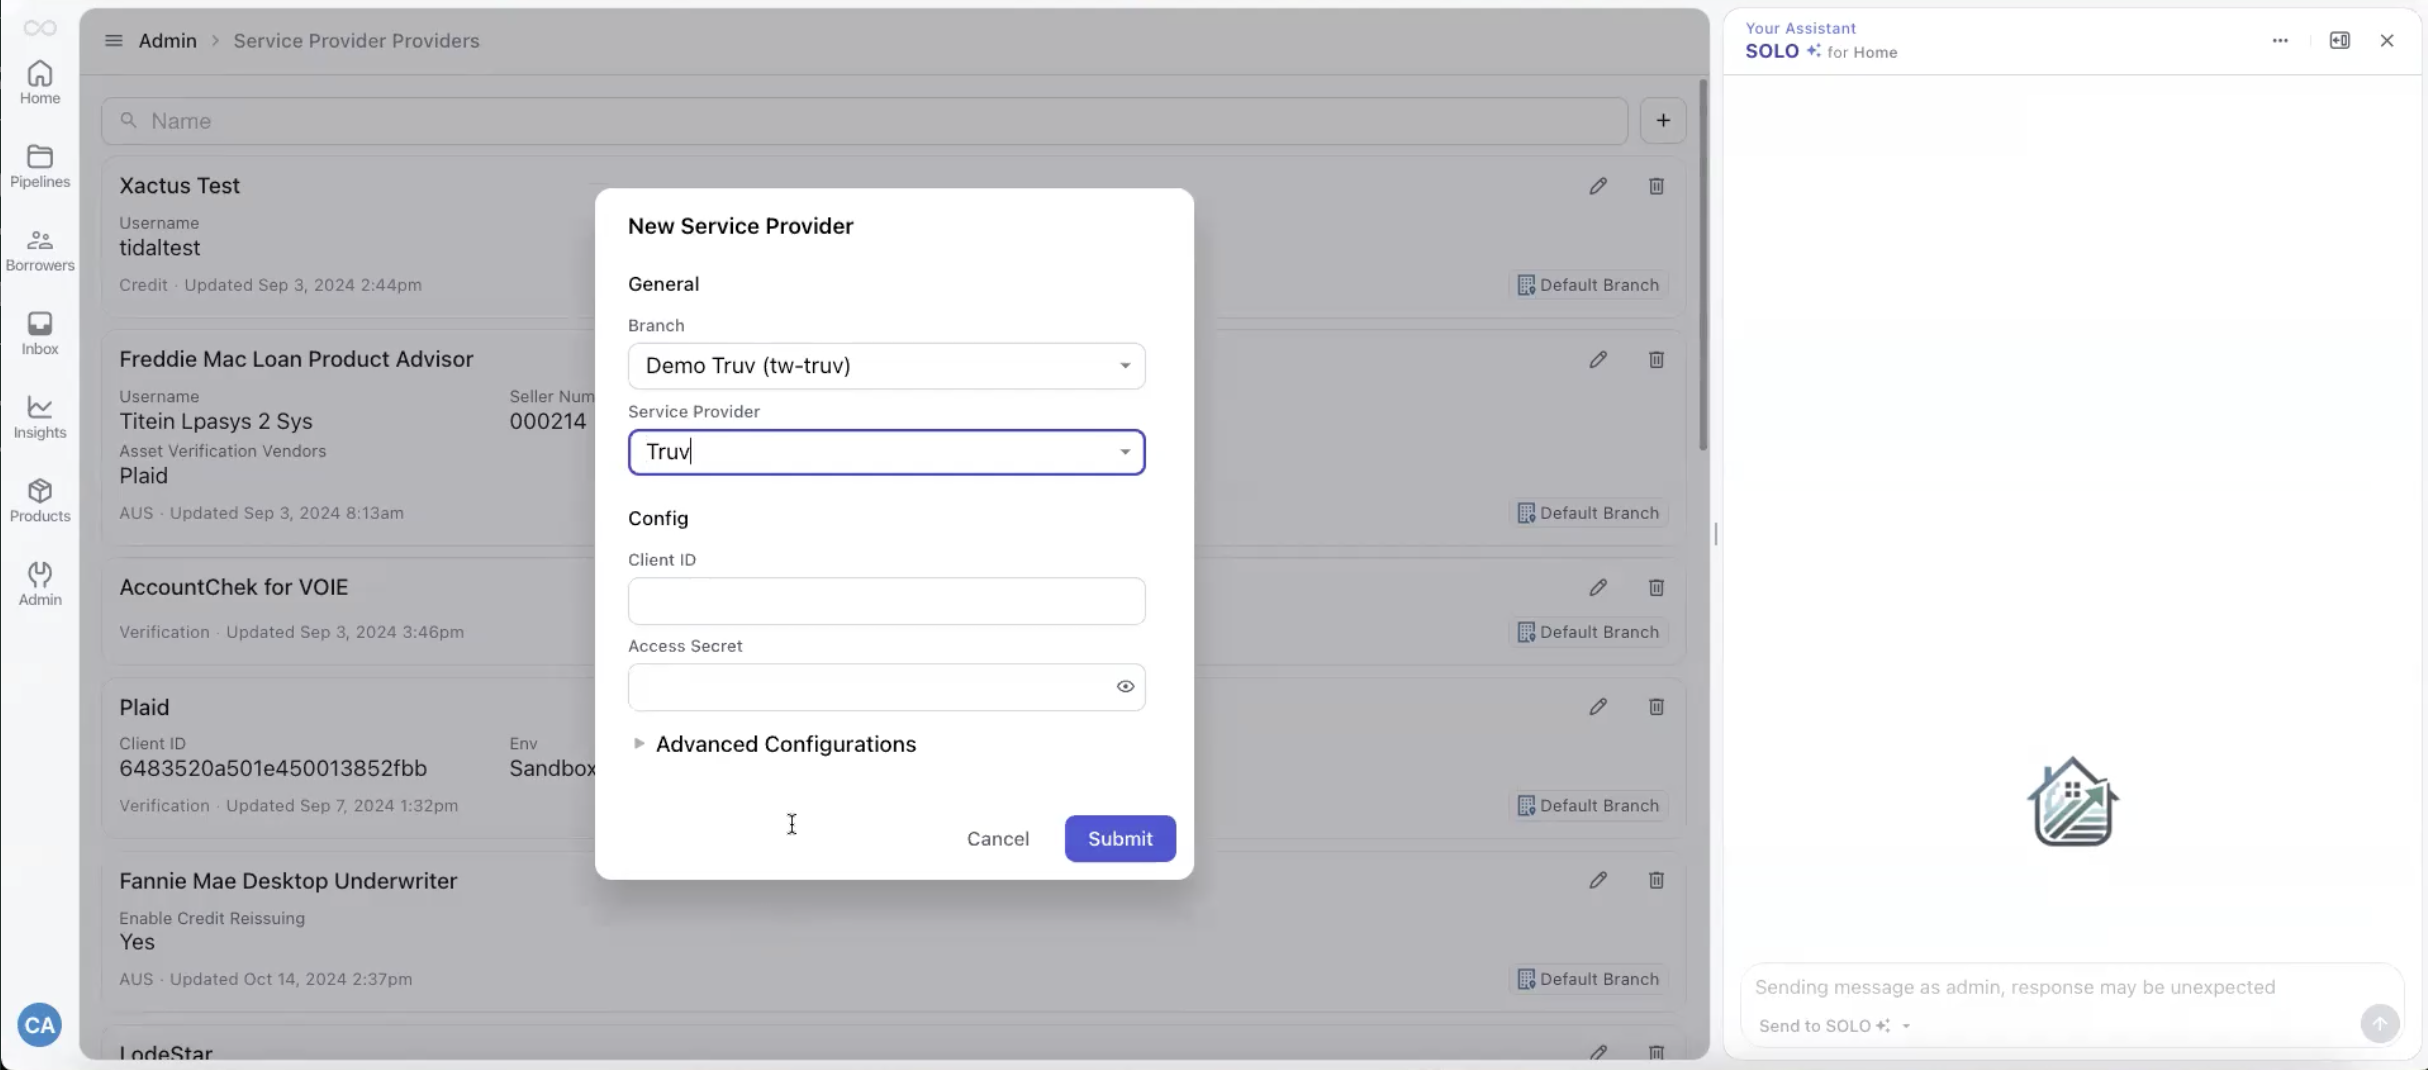Edit the AccountChek for VOIE provider
Image resolution: width=2428 pixels, height=1070 pixels.
[x=1597, y=587]
